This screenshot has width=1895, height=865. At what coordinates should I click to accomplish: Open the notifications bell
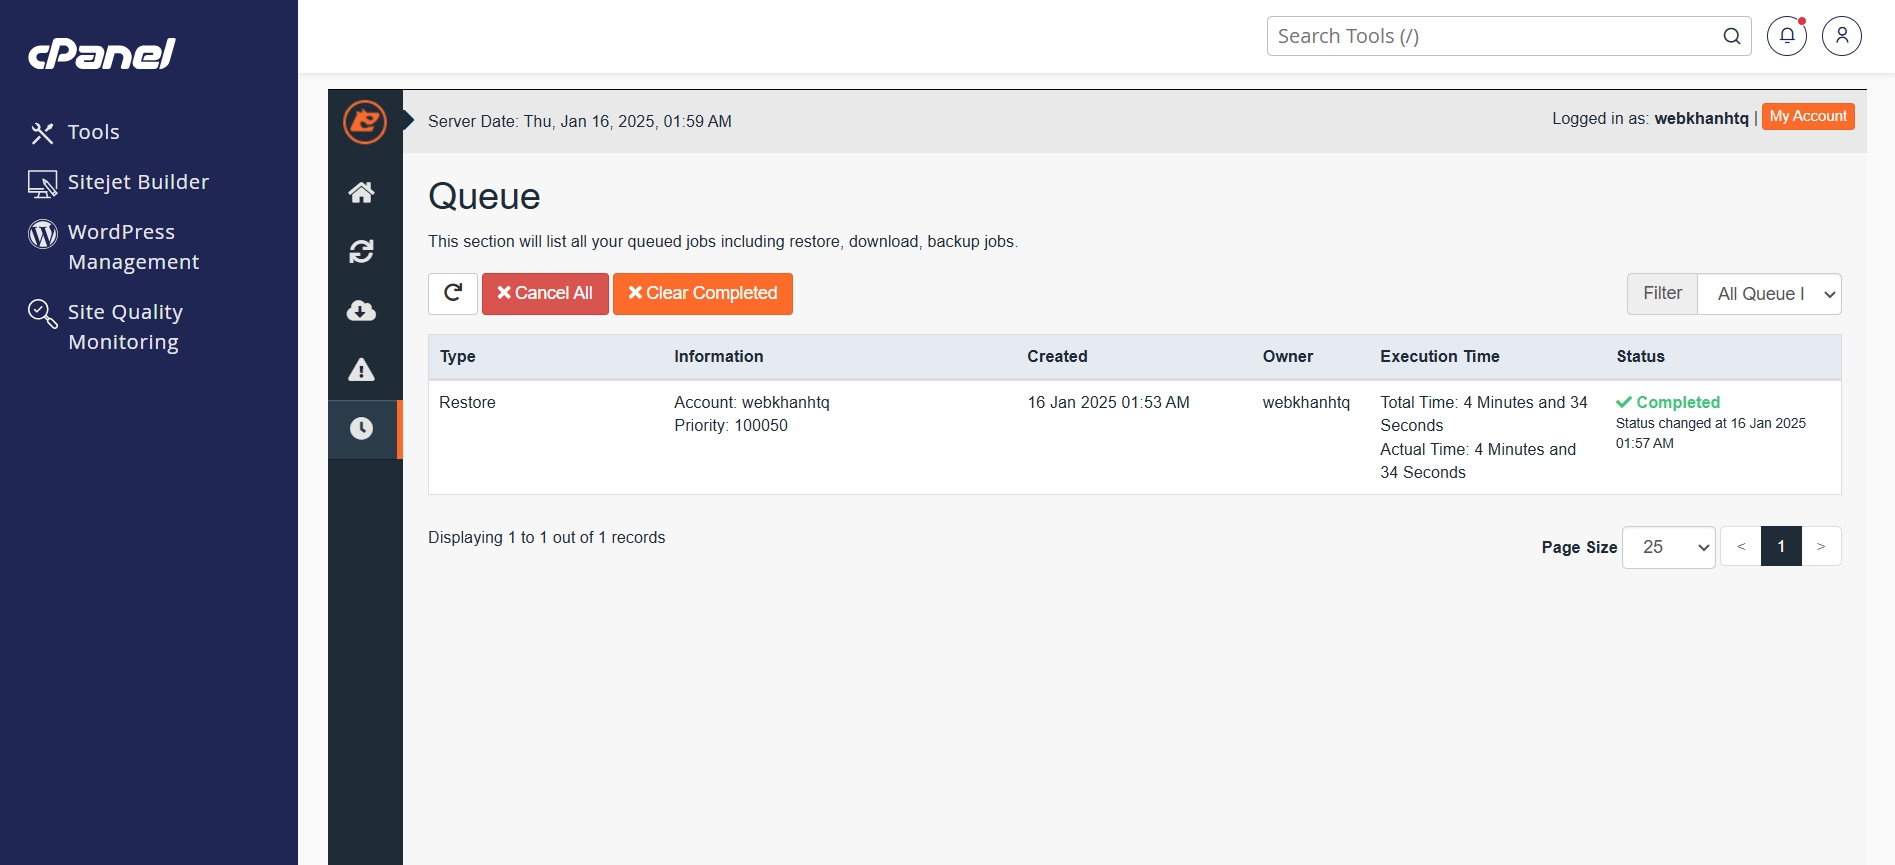(1786, 36)
